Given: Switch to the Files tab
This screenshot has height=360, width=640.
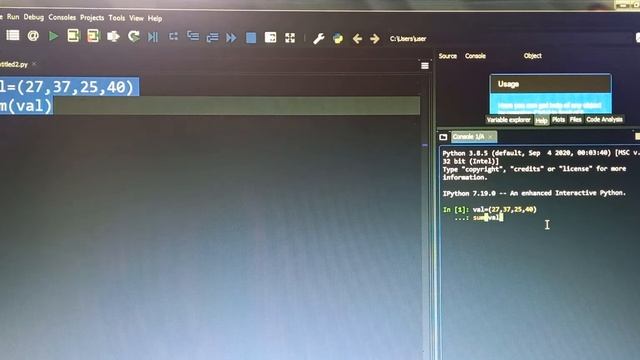Looking at the screenshot, I should tap(576, 120).
